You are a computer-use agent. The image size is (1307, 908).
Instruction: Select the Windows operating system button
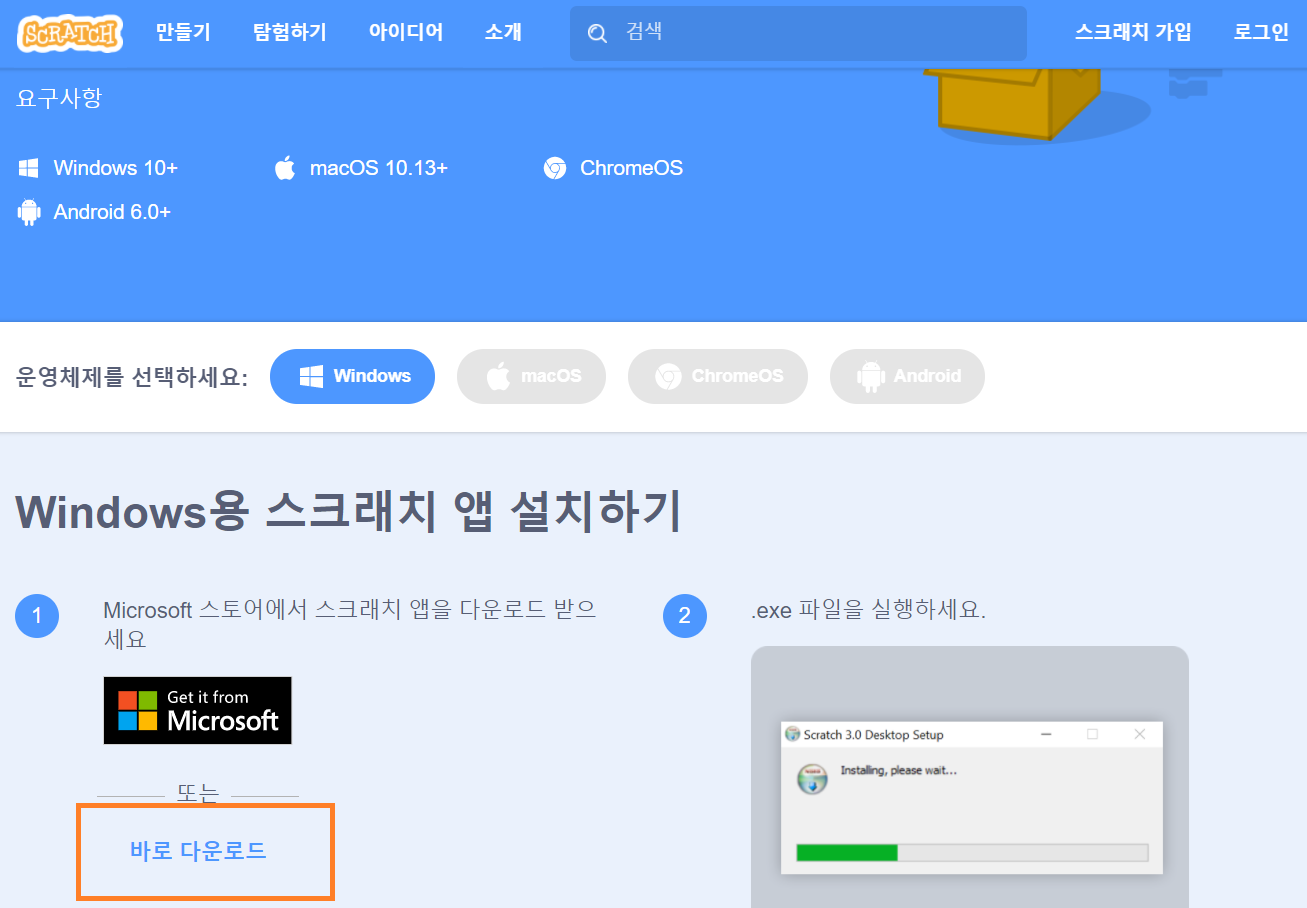(352, 376)
